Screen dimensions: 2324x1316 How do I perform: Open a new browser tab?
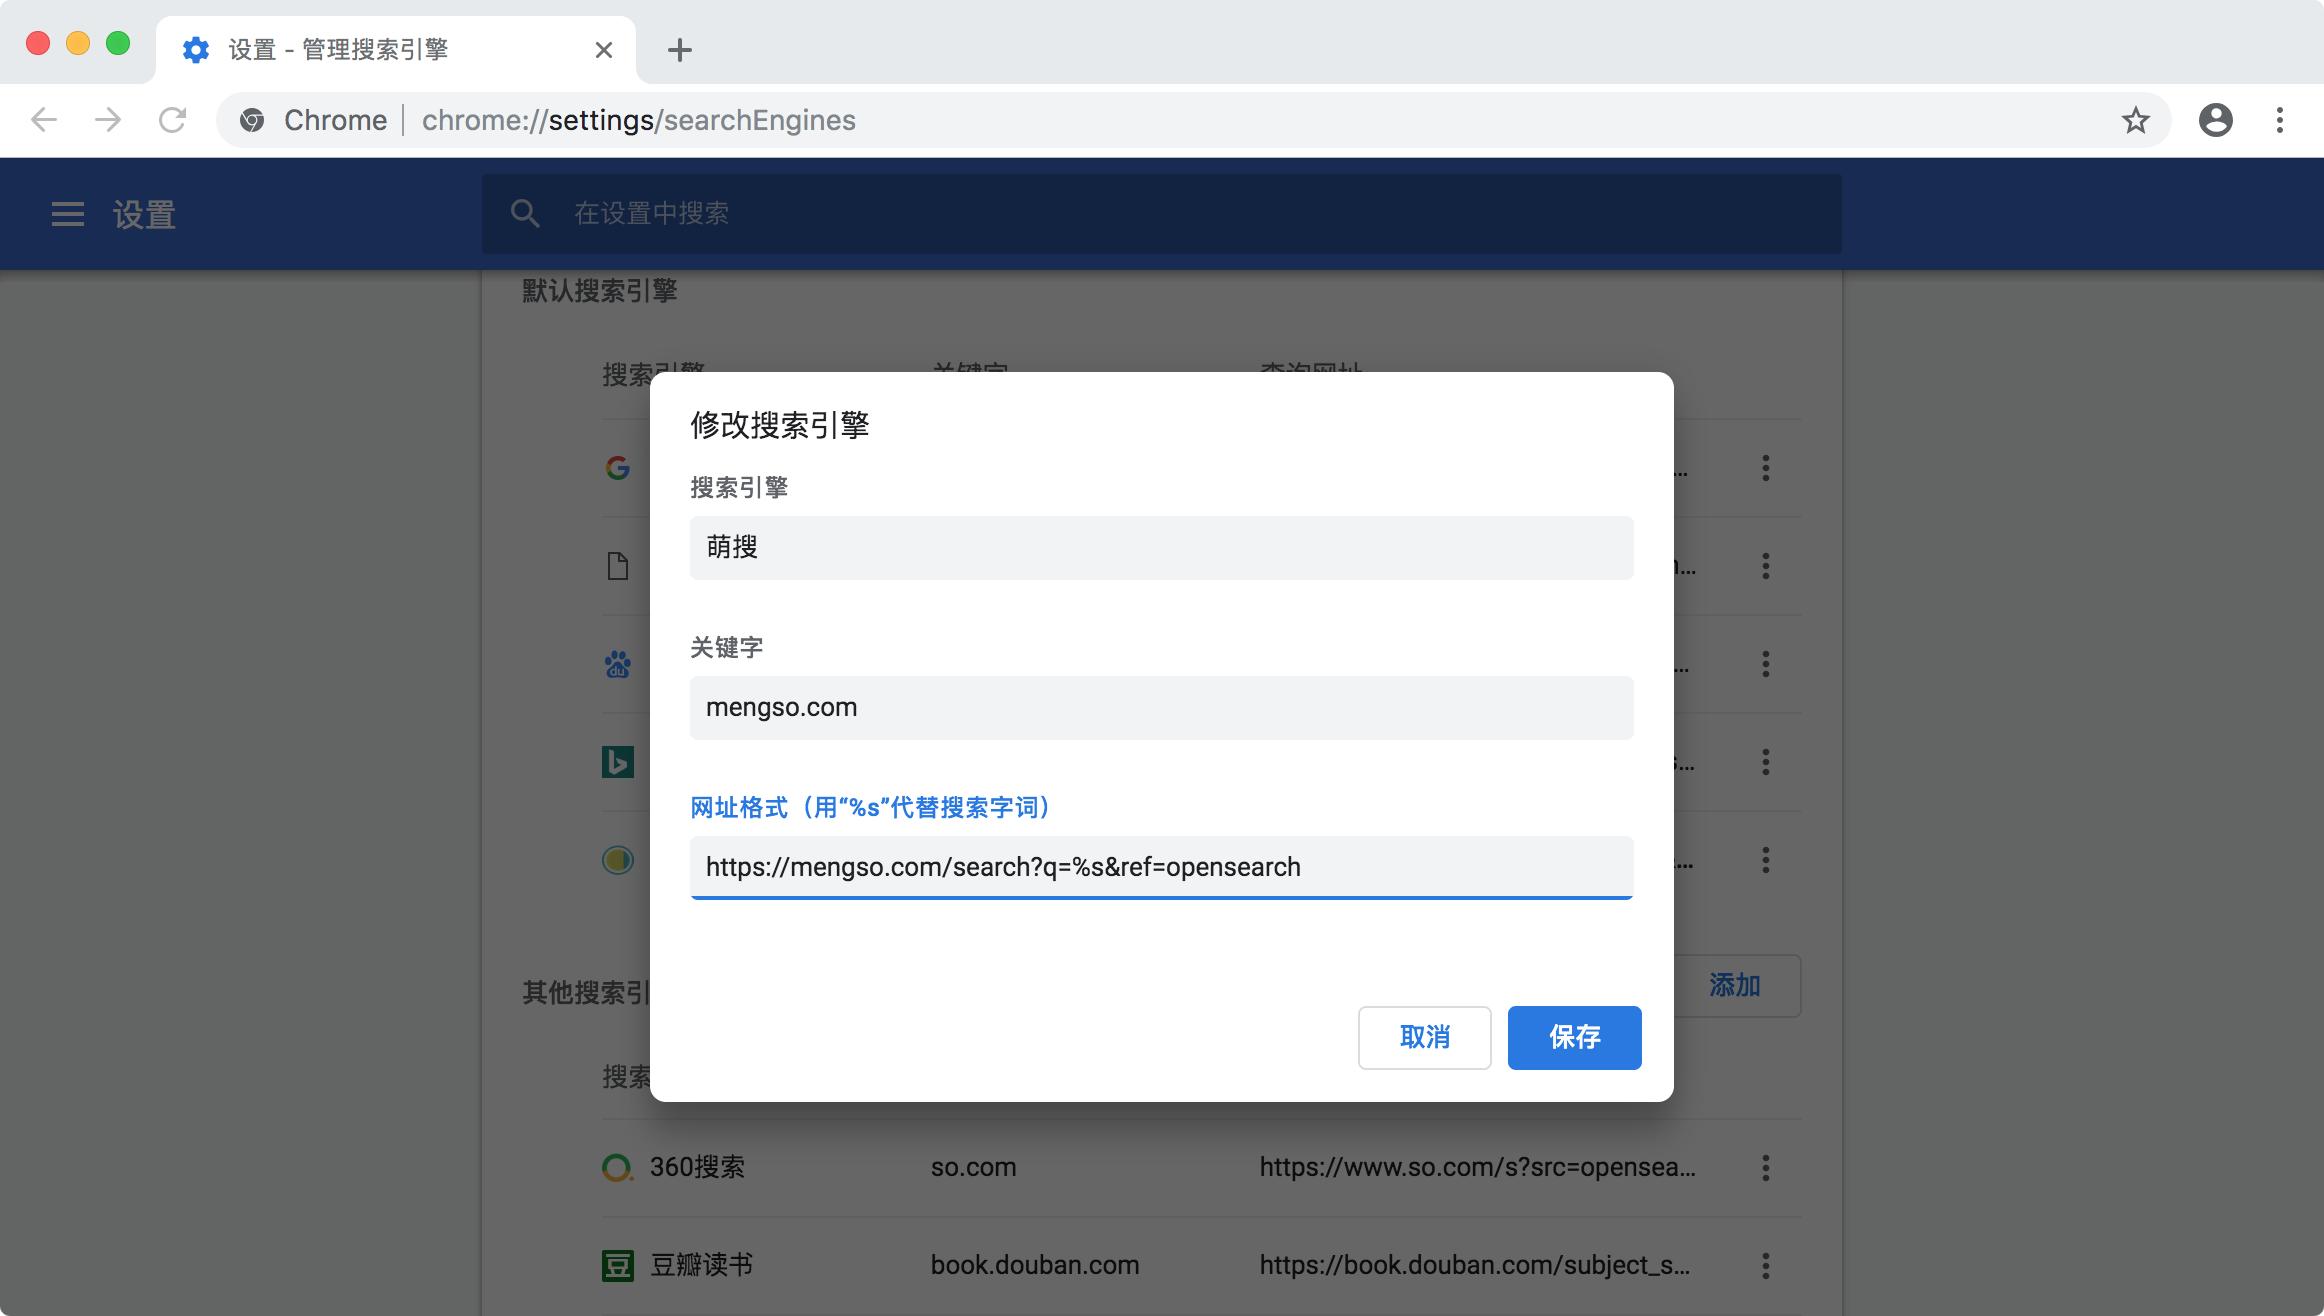679,50
